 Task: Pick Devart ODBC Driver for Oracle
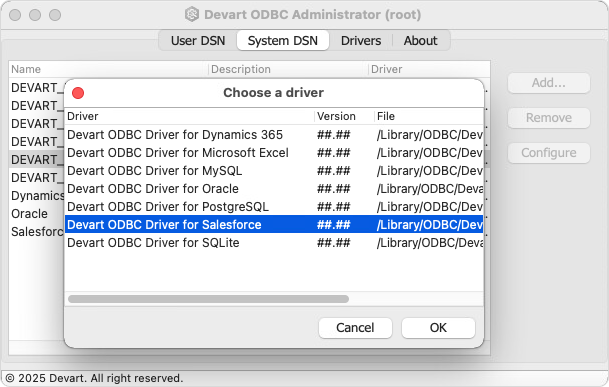[x=274, y=189]
